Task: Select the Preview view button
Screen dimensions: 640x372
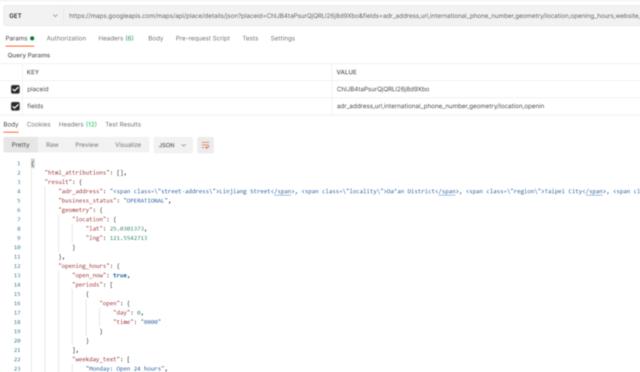Action: point(87,145)
